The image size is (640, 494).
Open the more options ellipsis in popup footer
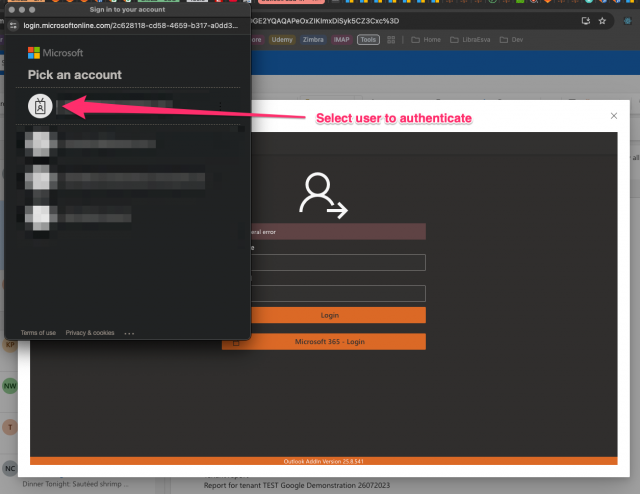point(129,332)
